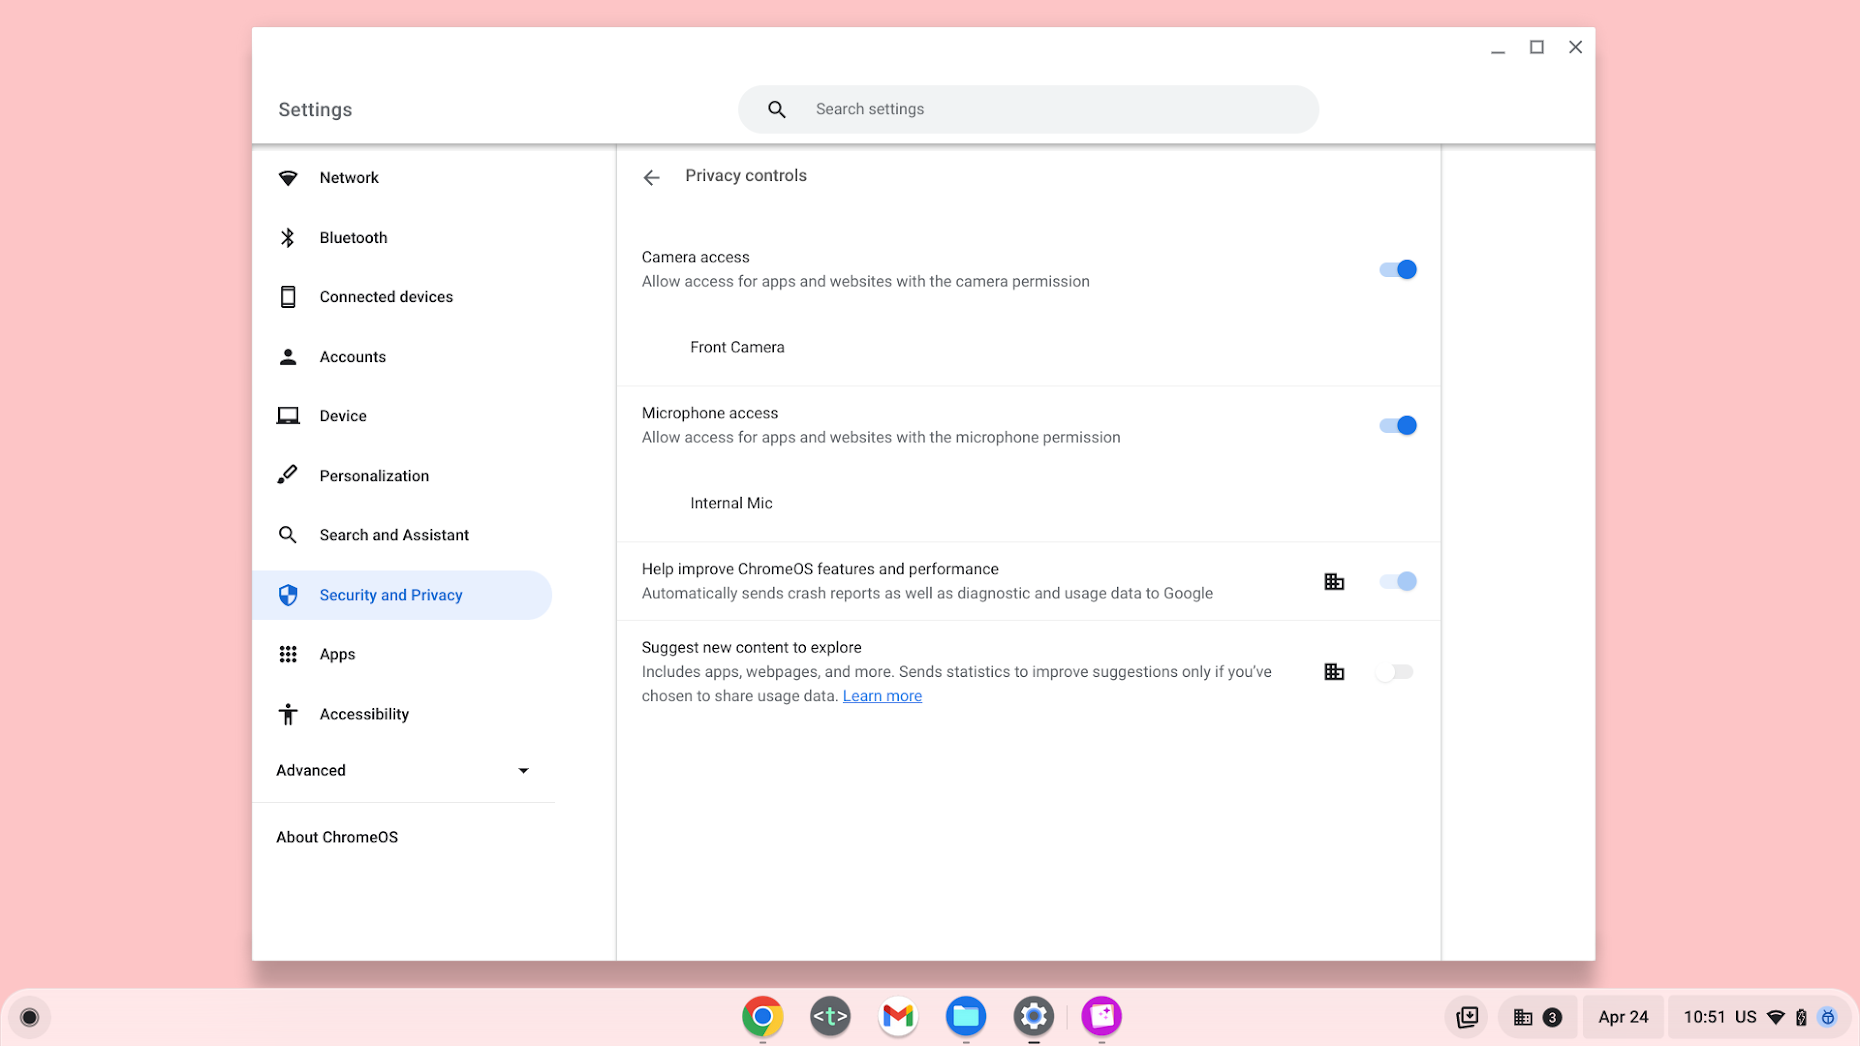1860x1046 pixels.
Task: Open the Files app on the shelf
Action: (x=965, y=1016)
